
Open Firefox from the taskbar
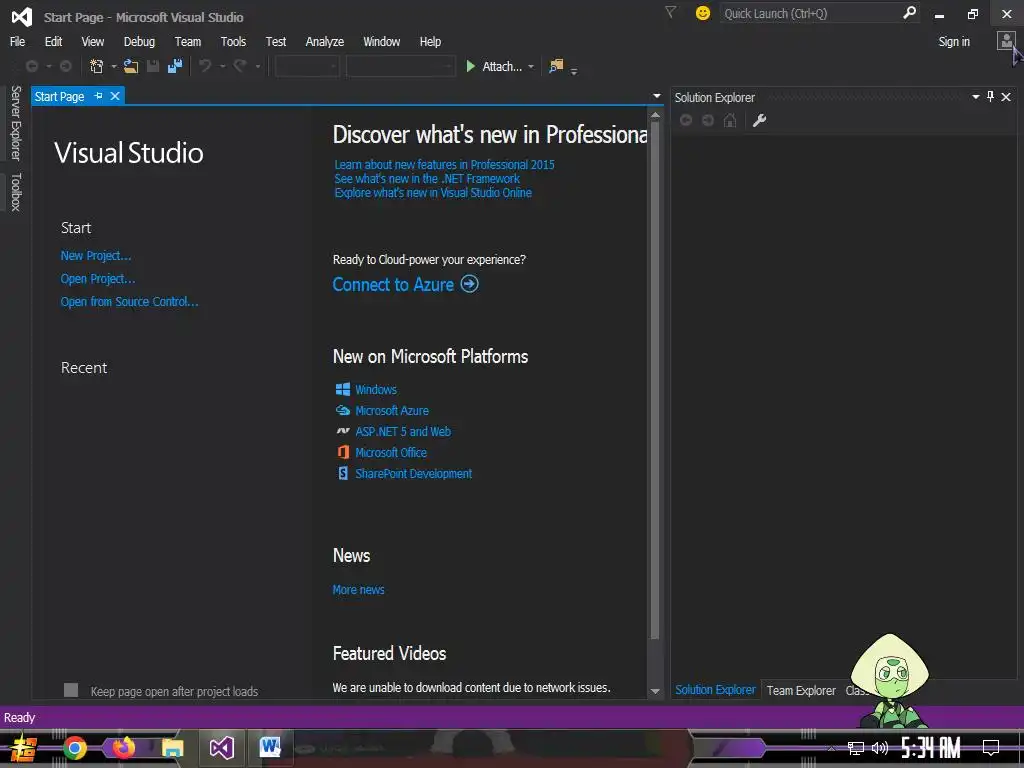pos(123,748)
